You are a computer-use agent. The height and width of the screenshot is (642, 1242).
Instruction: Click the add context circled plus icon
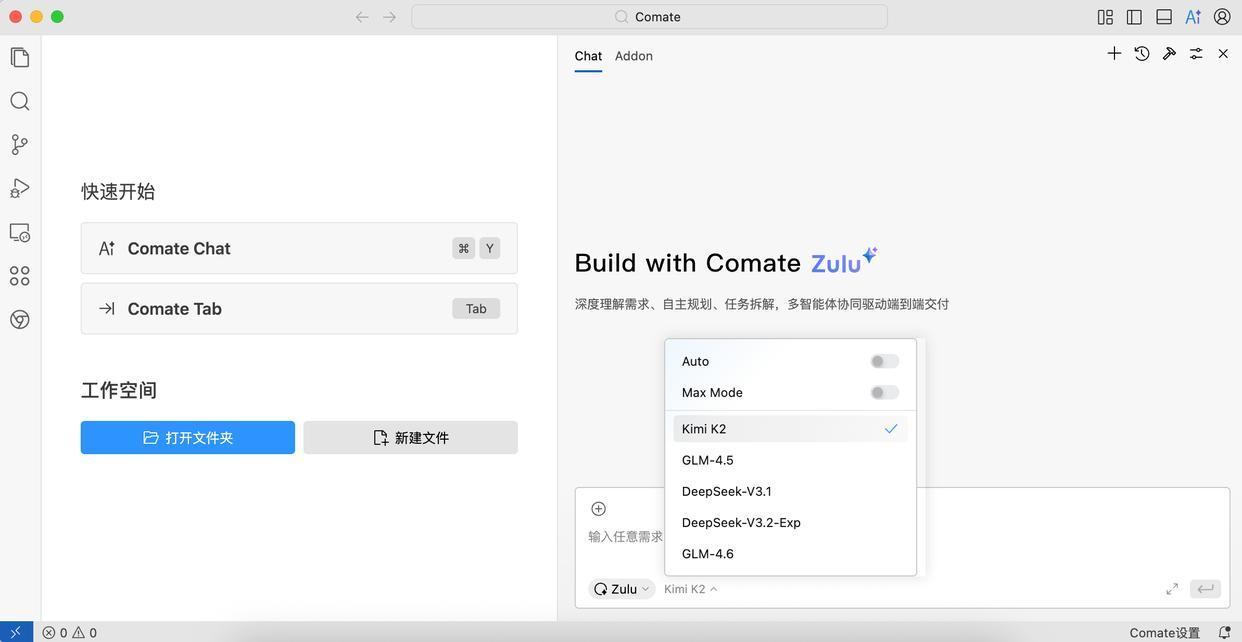click(x=598, y=509)
